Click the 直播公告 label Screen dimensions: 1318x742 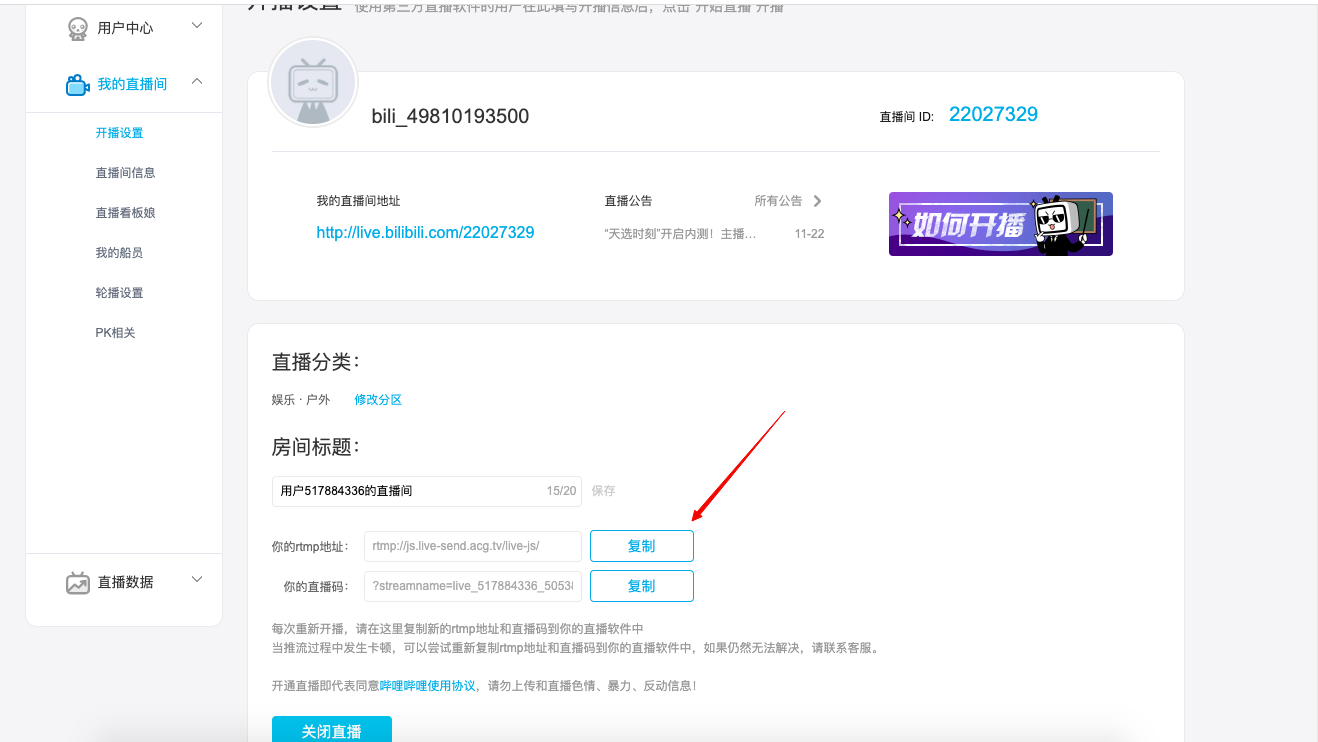[629, 201]
